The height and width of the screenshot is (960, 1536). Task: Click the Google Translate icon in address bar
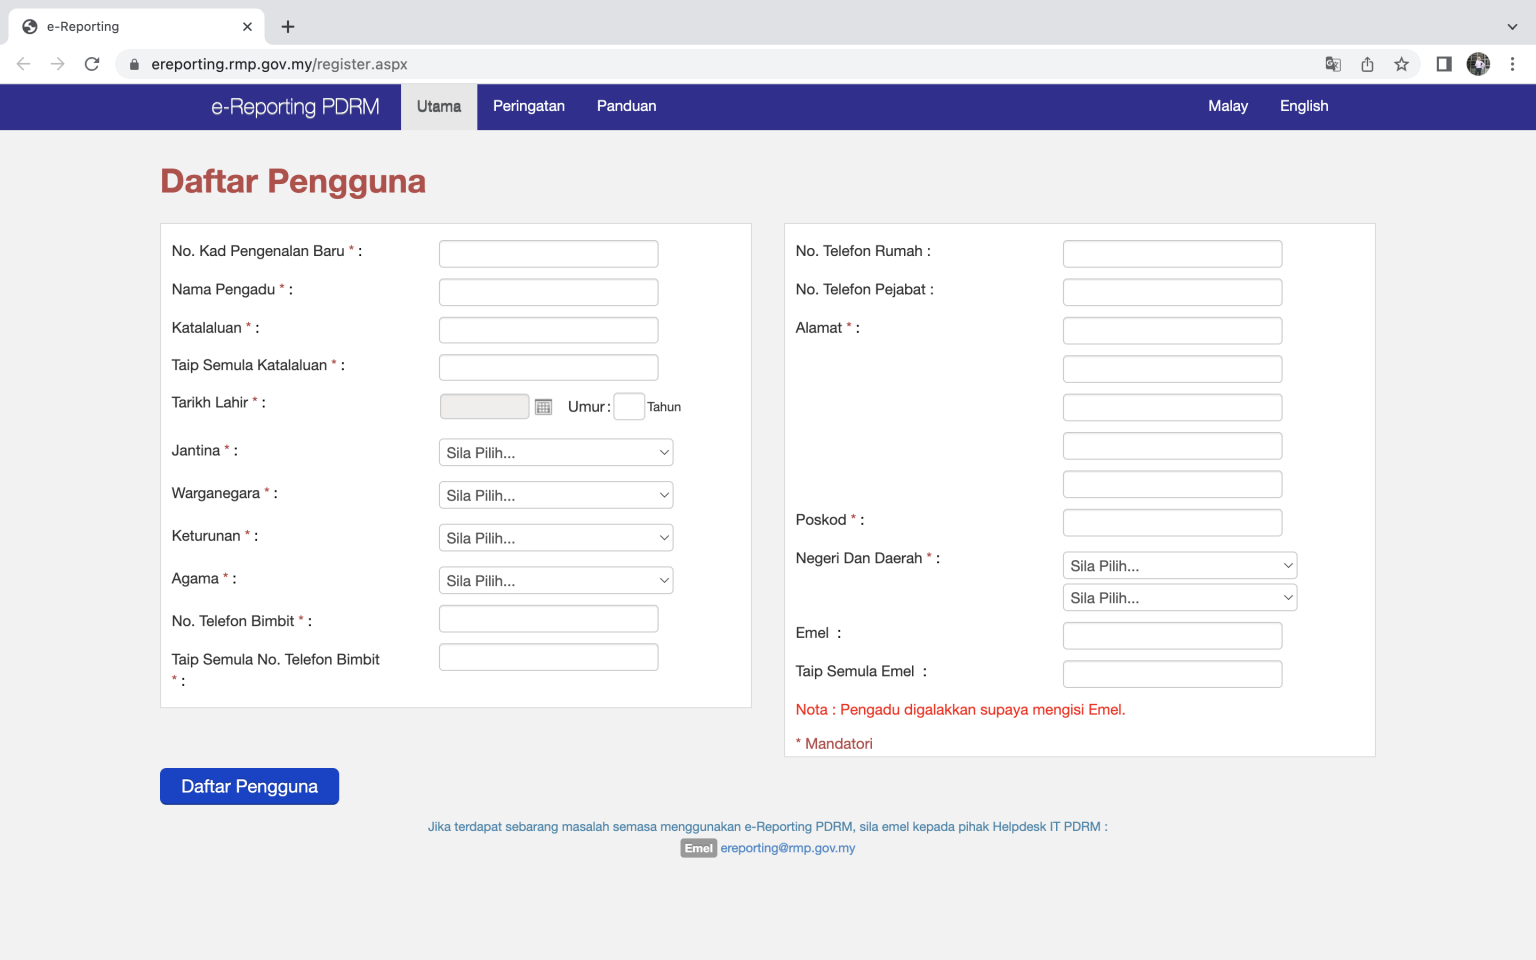click(x=1333, y=63)
